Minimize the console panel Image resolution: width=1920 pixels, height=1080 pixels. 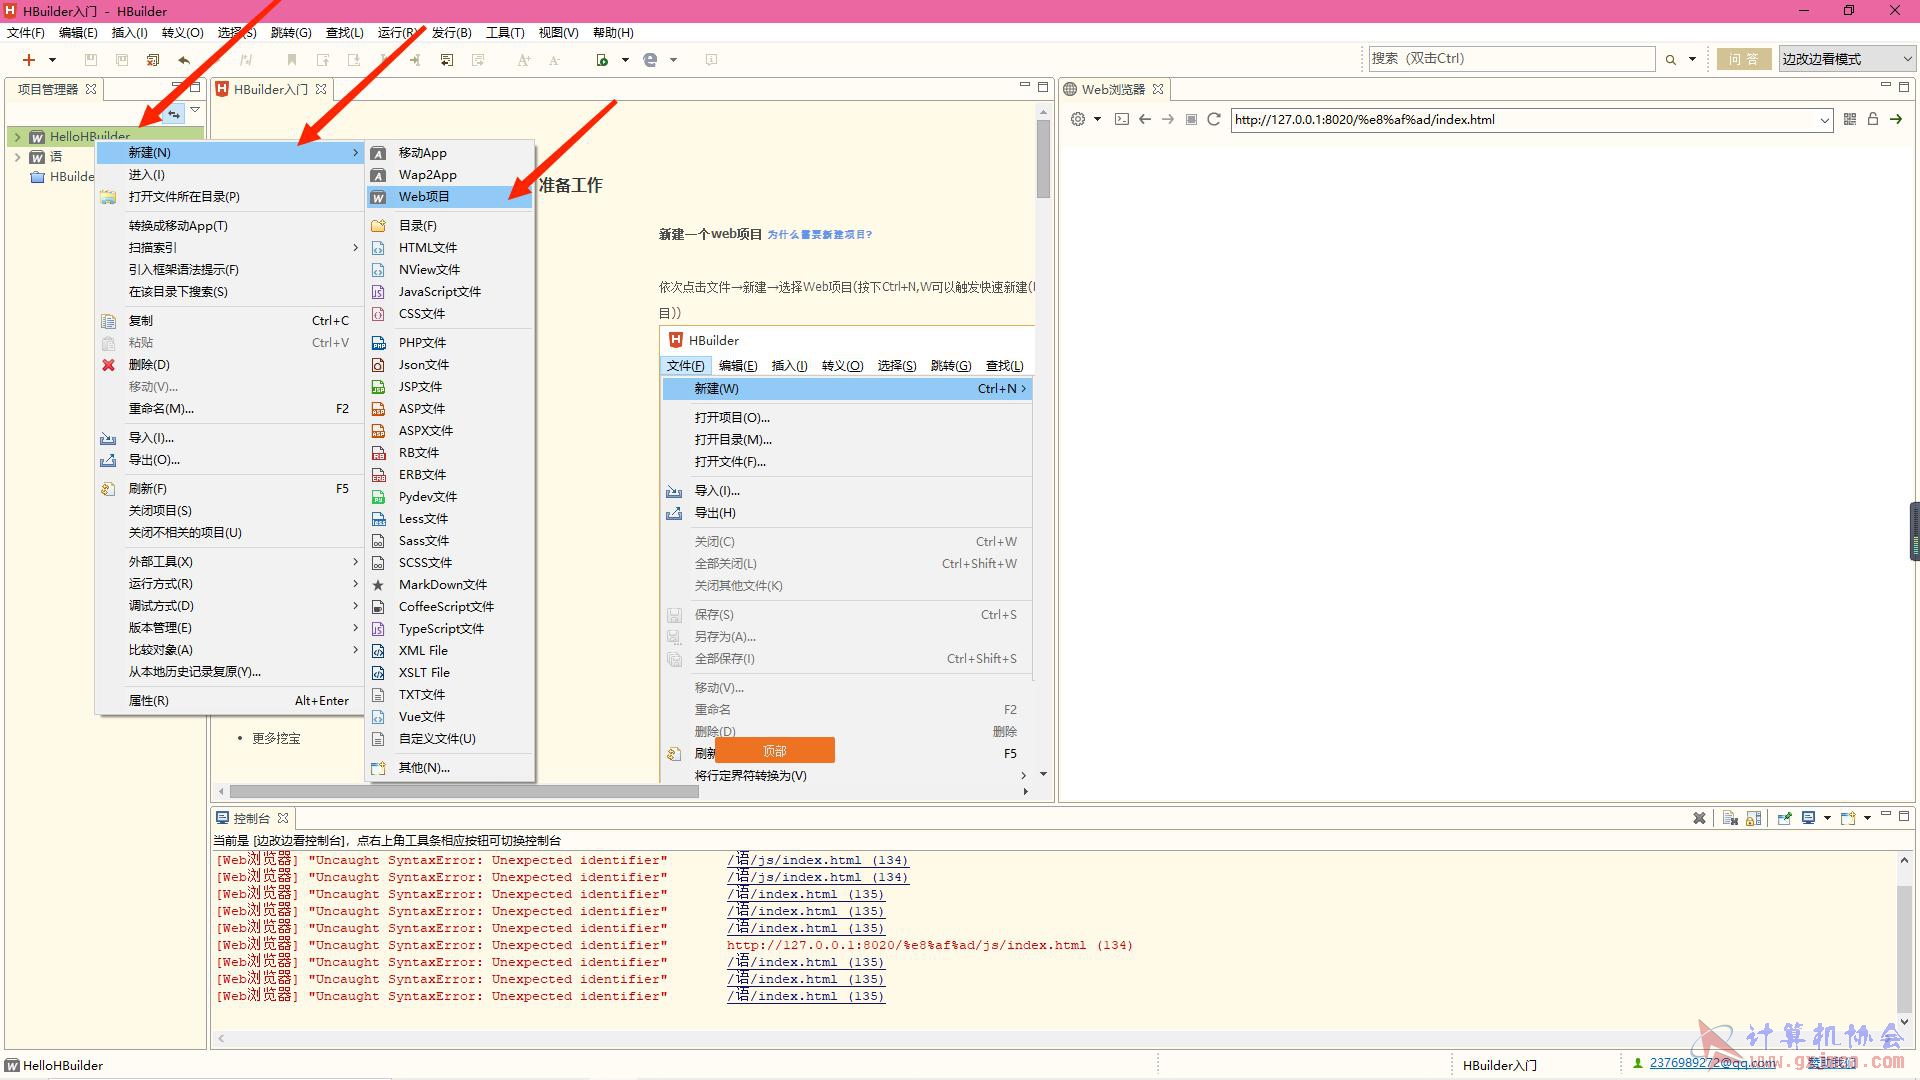pyautogui.click(x=1886, y=815)
